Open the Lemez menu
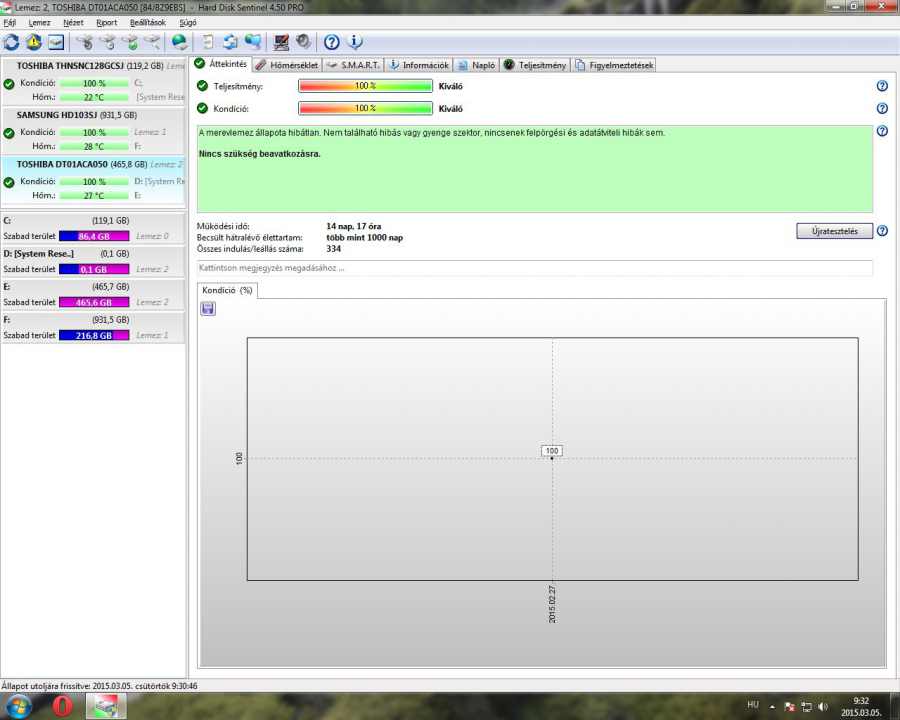 click(39, 22)
